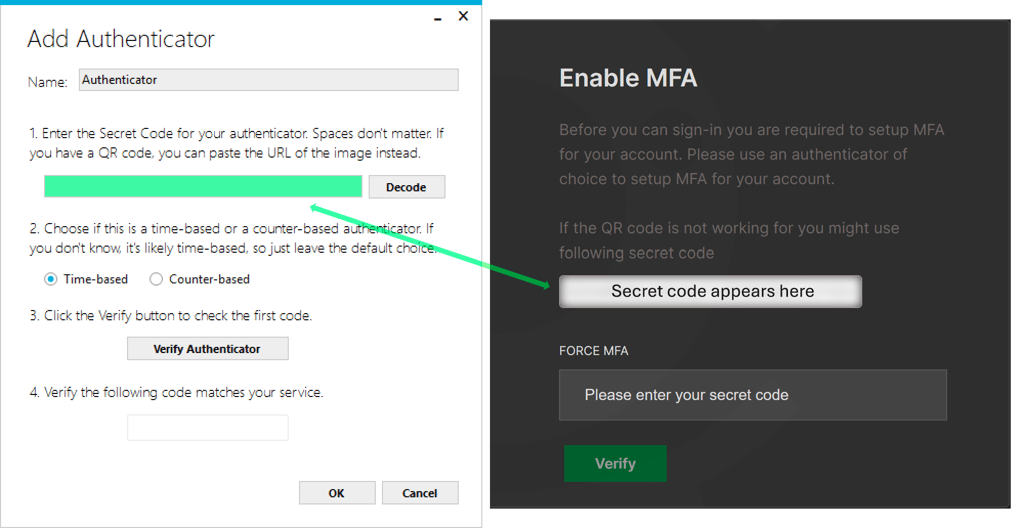The width and height of the screenshot is (1024, 528).
Task: Close the Add Authenticator dialog window
Action: coord(463,16)
